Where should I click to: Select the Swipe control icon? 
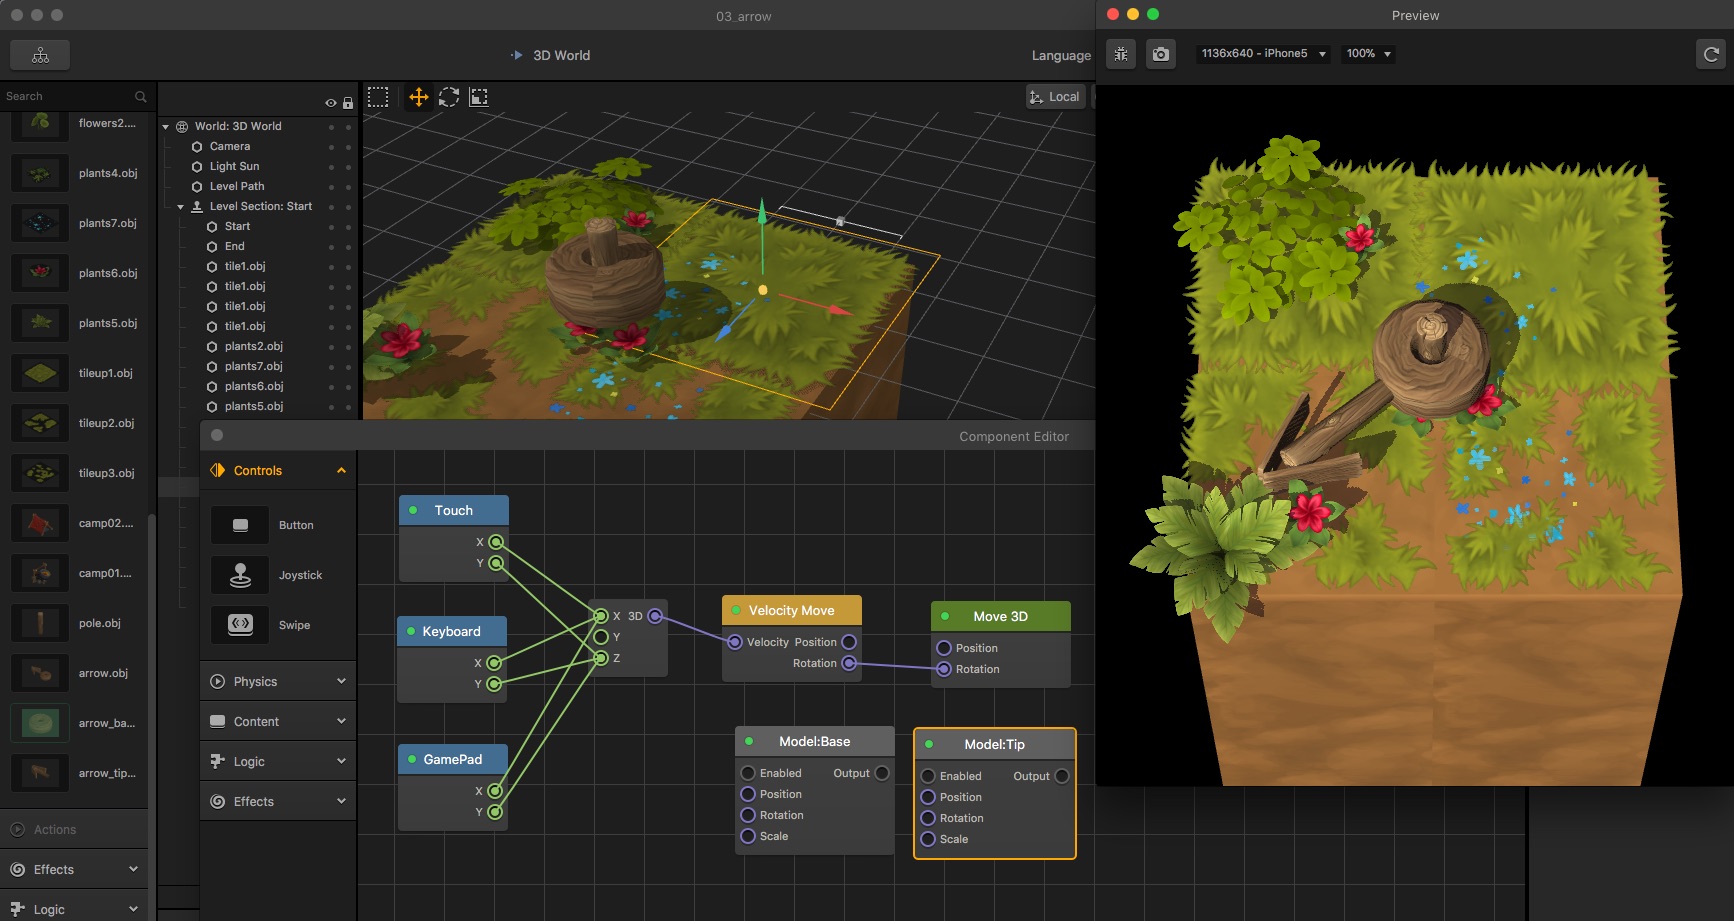point(240,624)
